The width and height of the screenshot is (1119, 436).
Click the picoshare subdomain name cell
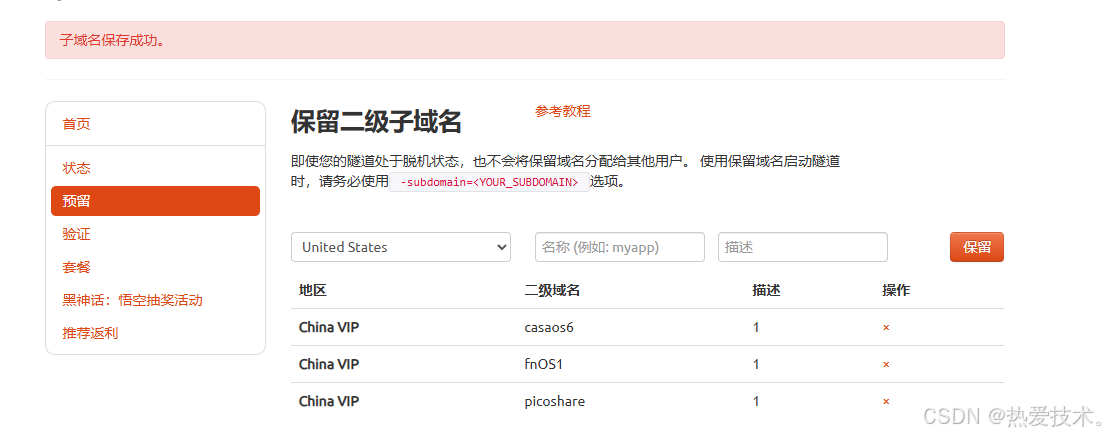[x=555, y=402]
